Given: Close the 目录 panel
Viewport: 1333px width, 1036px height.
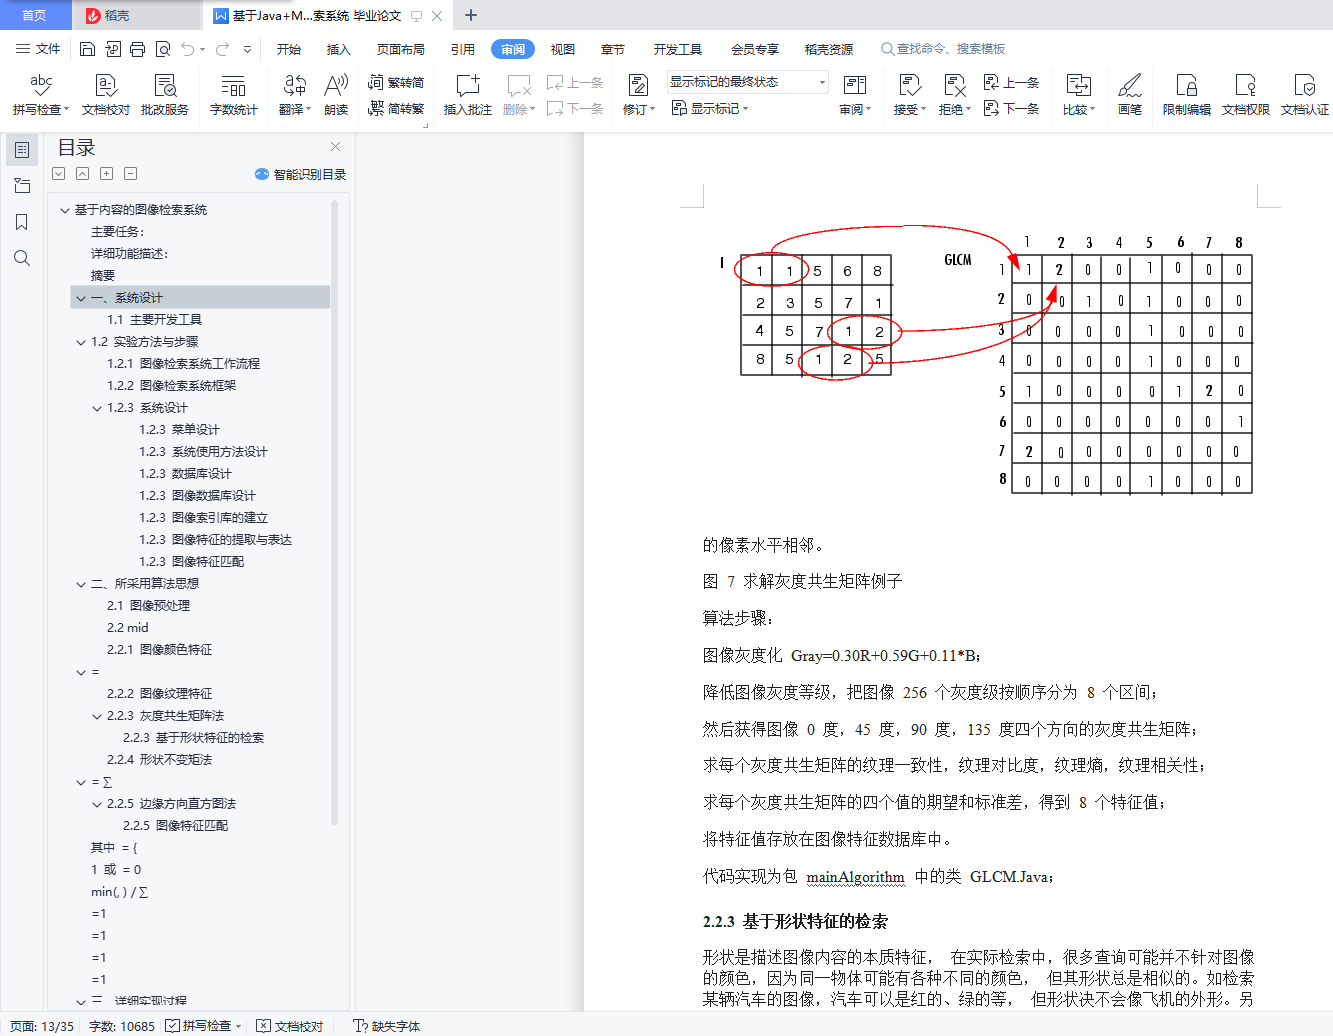Looking at the screenshot, I should [x=336, y=147].
